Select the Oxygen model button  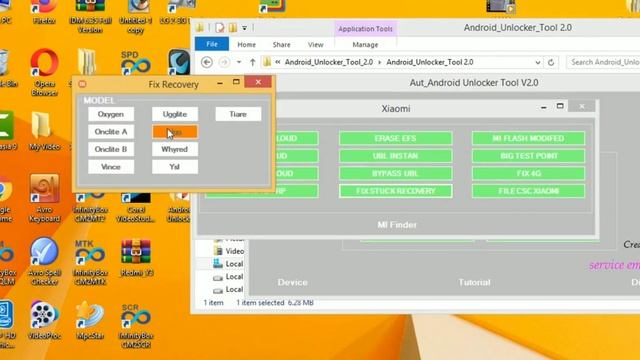[111, 114]
